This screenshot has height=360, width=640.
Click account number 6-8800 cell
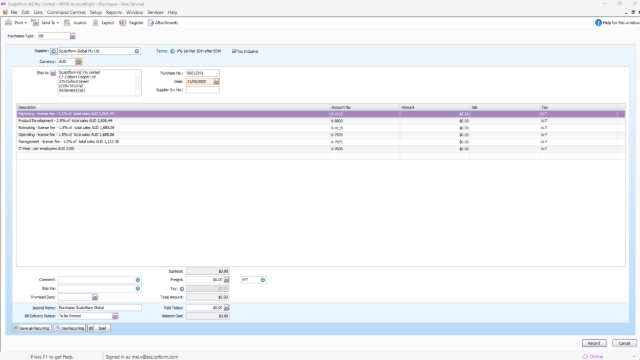364,121
